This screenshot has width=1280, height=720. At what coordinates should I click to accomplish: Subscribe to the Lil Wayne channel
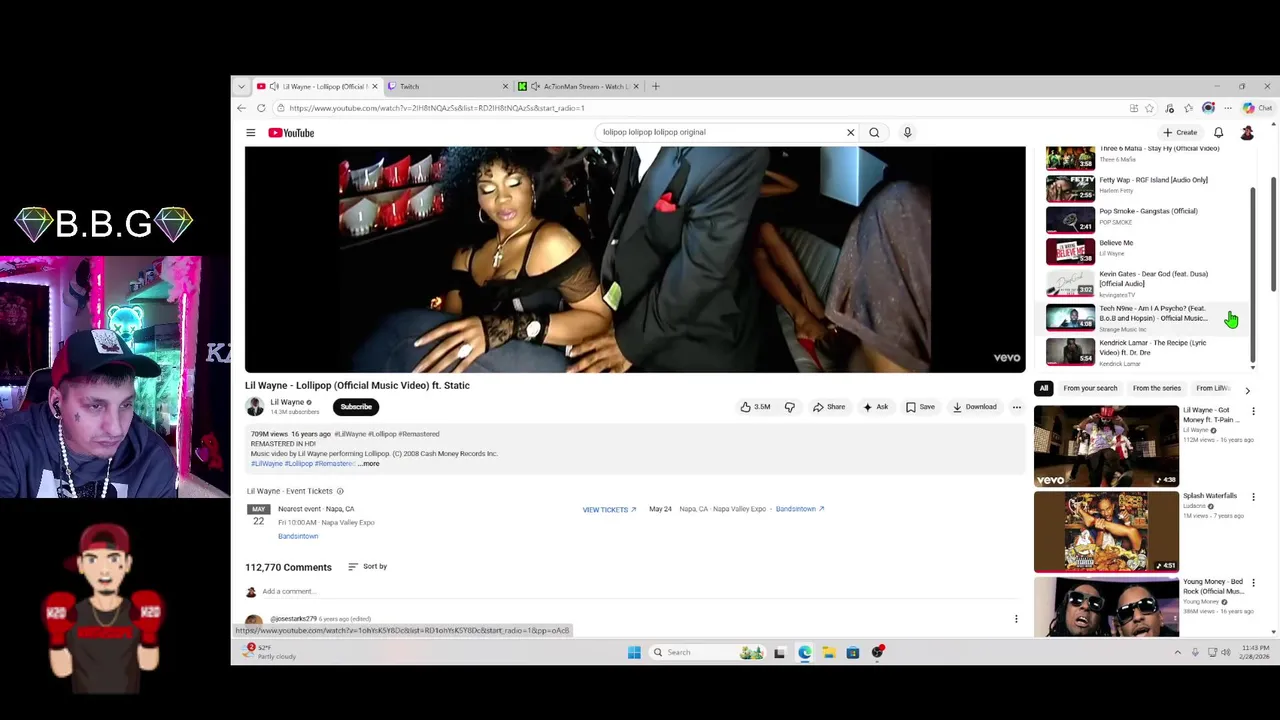(356, 407)
